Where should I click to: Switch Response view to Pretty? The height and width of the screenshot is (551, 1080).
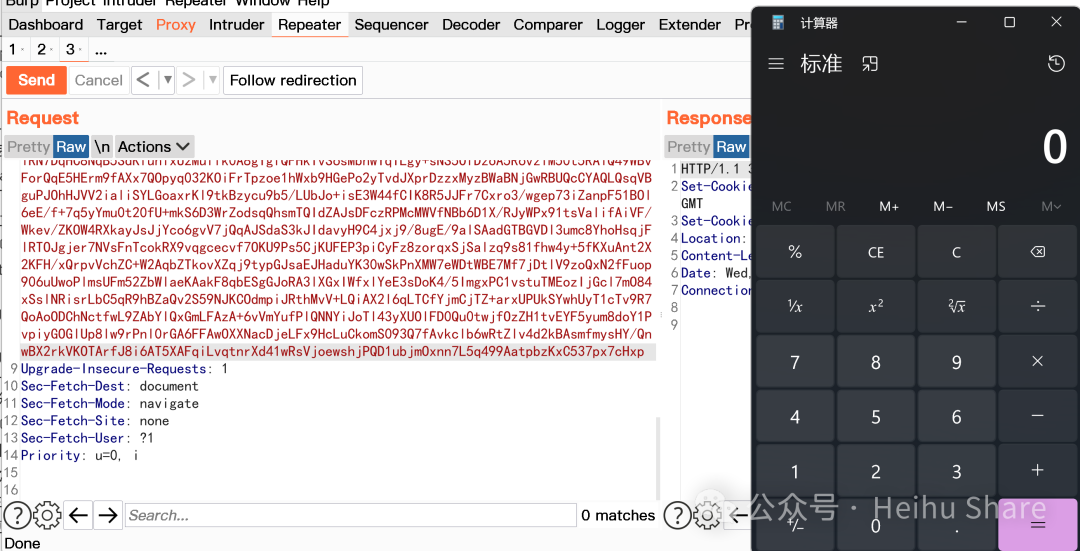click(689, 147)
